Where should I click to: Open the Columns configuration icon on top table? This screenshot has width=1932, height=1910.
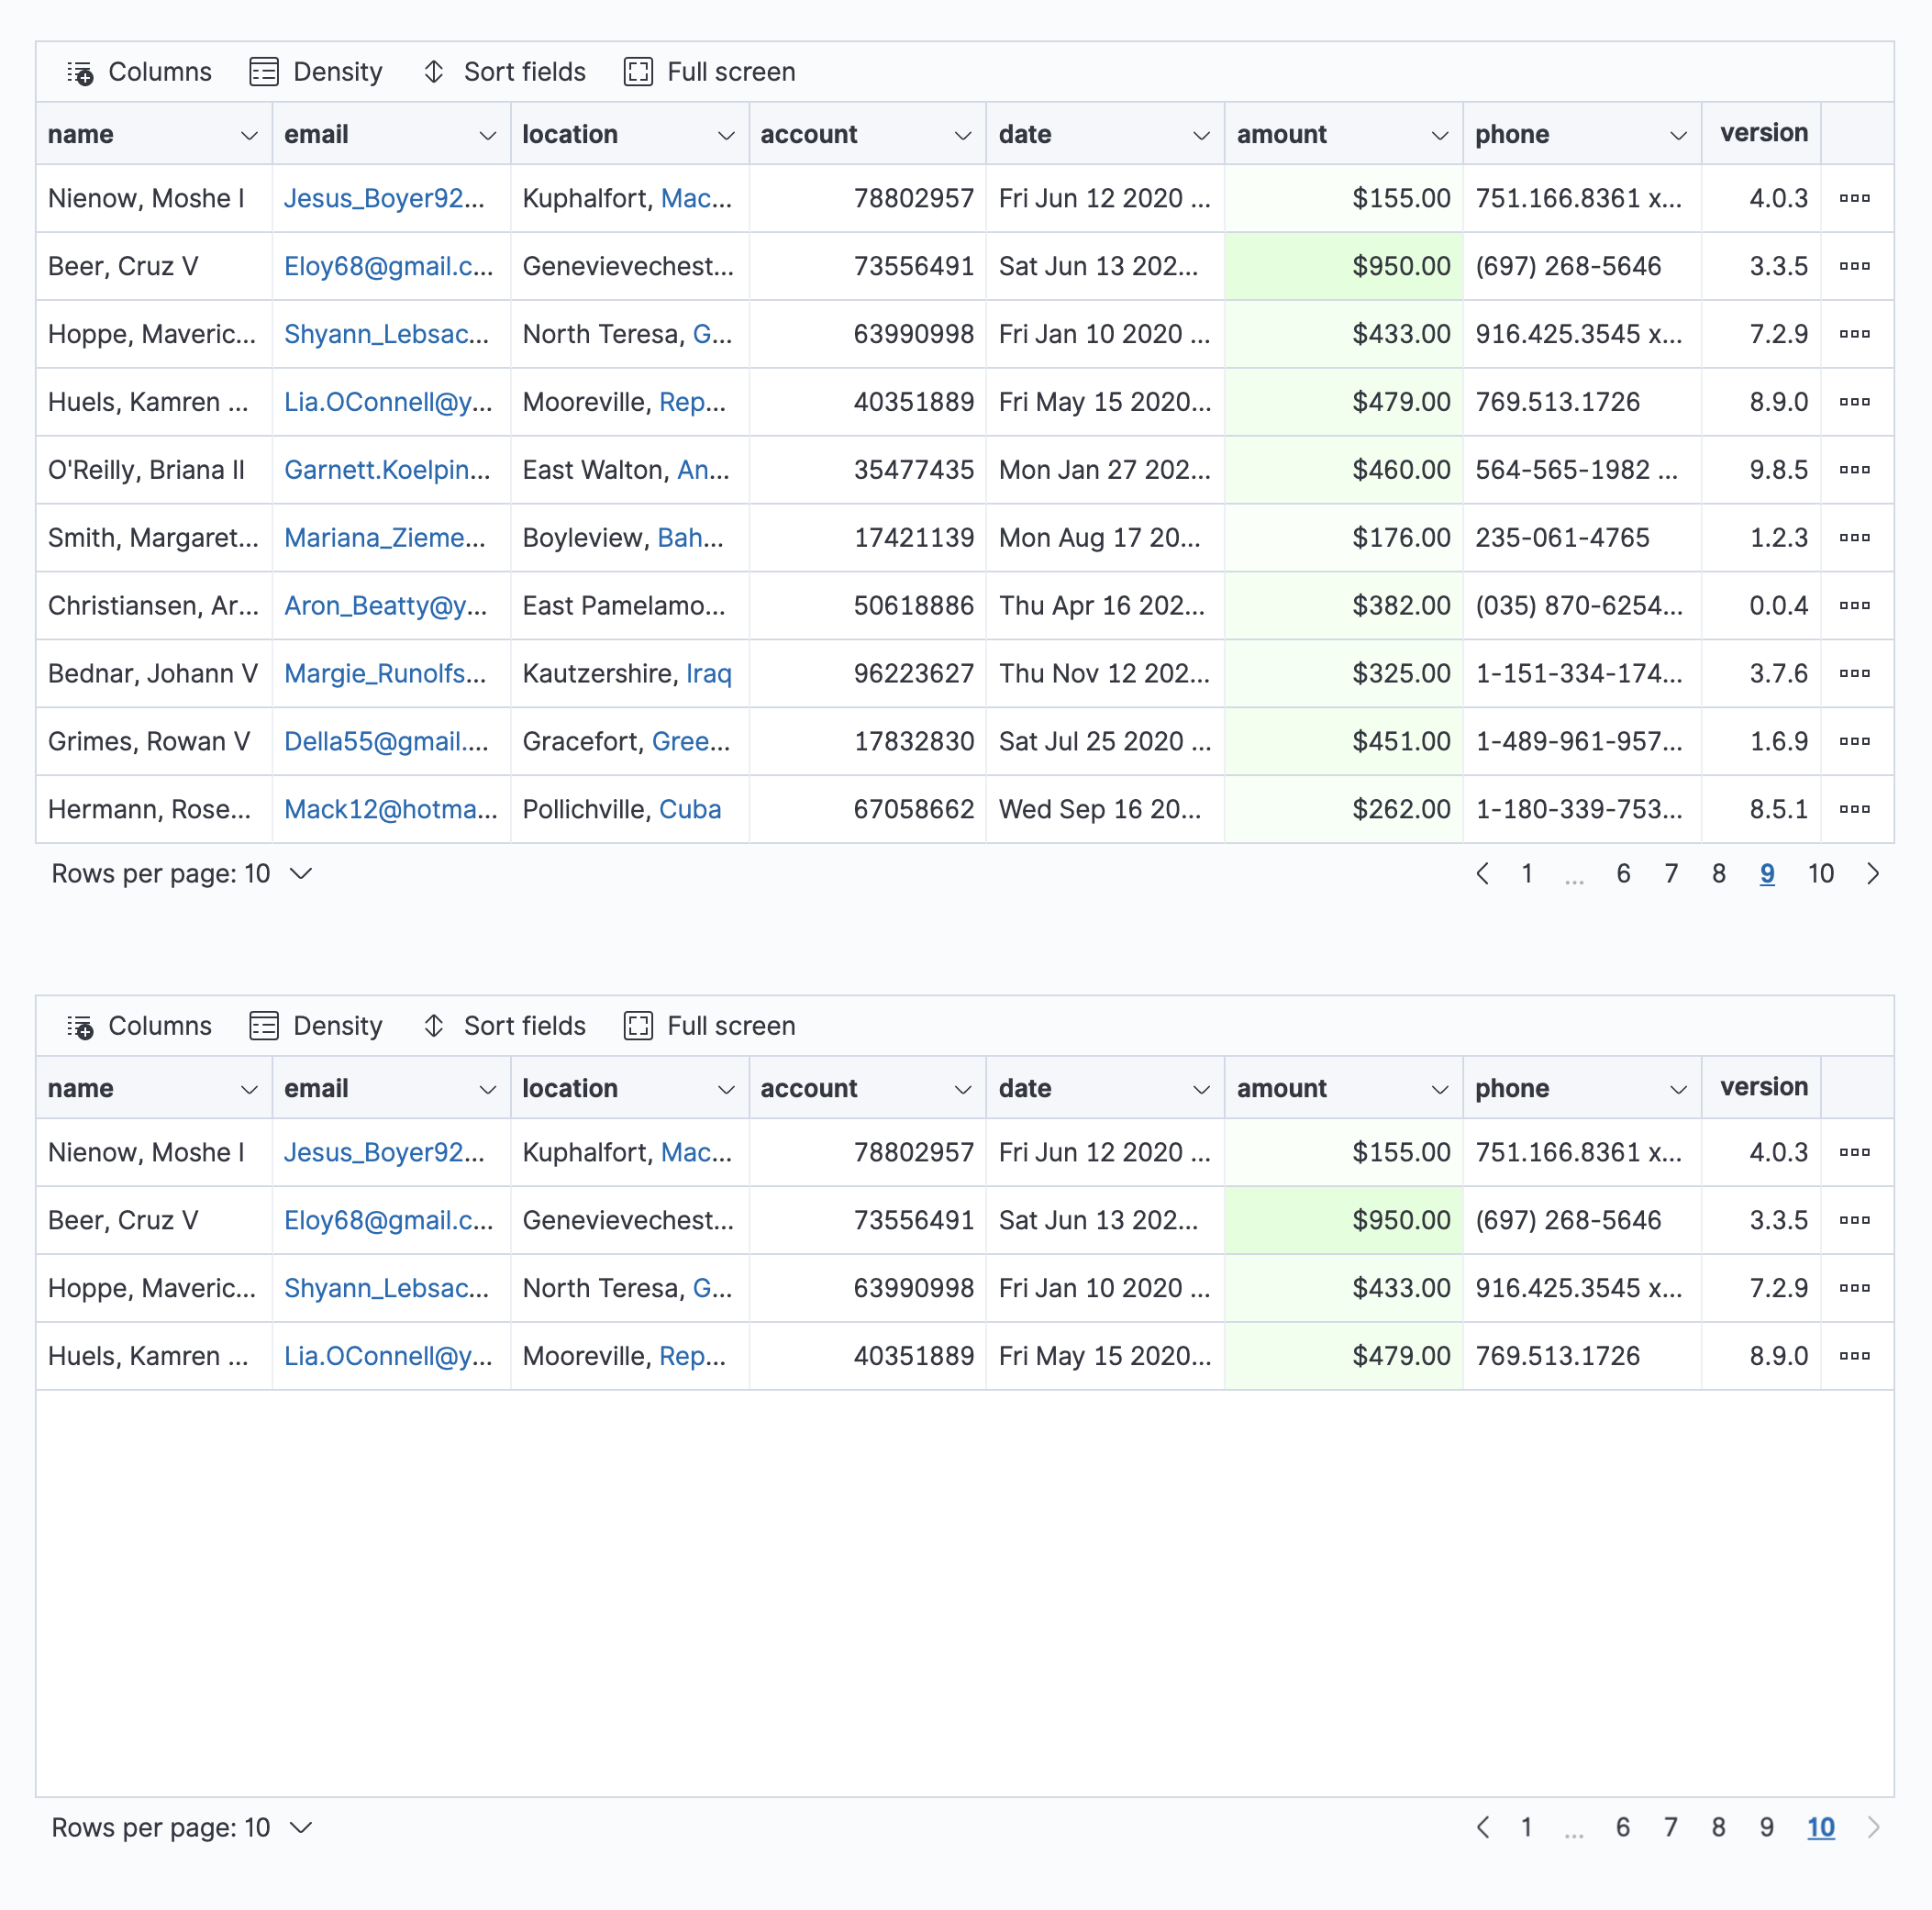coord(80,71)
